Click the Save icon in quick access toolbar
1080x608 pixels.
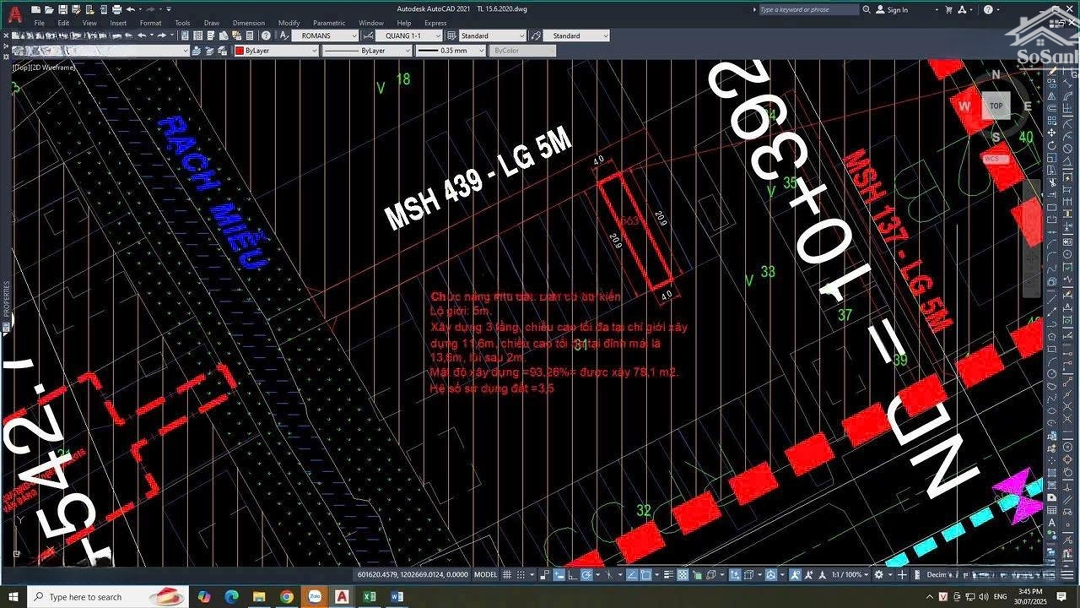63,10
